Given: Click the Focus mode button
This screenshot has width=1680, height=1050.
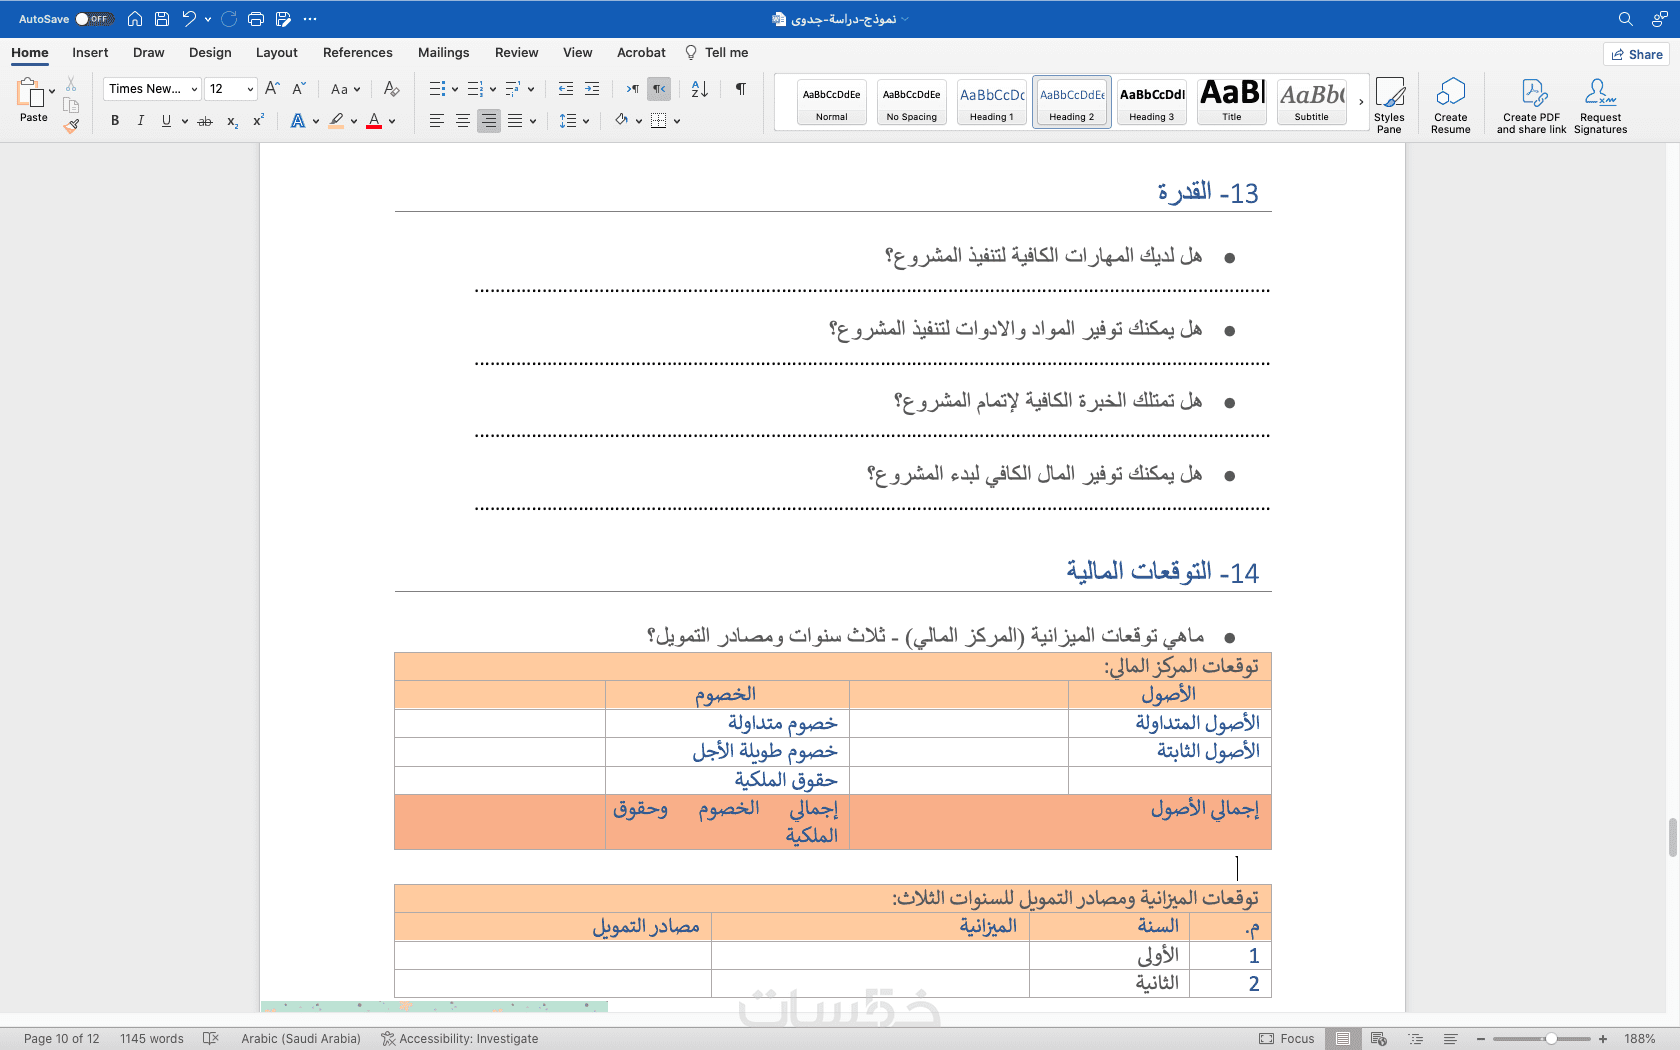Looking at the screenshot, I should [x=1287, y=1039].
